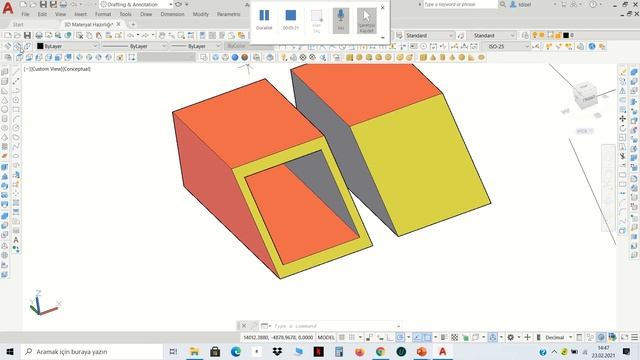Click the command line customize icon

coord(254,326)
